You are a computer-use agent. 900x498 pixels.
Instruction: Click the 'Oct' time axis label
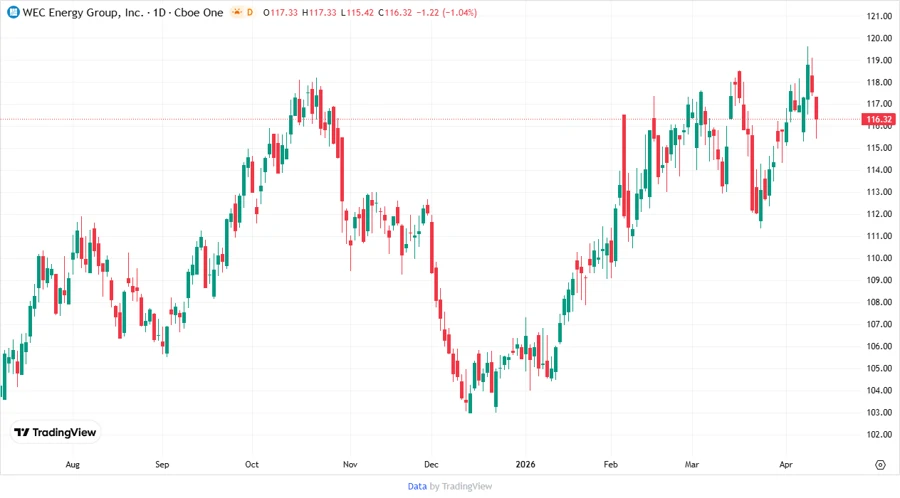pos(251,464)
